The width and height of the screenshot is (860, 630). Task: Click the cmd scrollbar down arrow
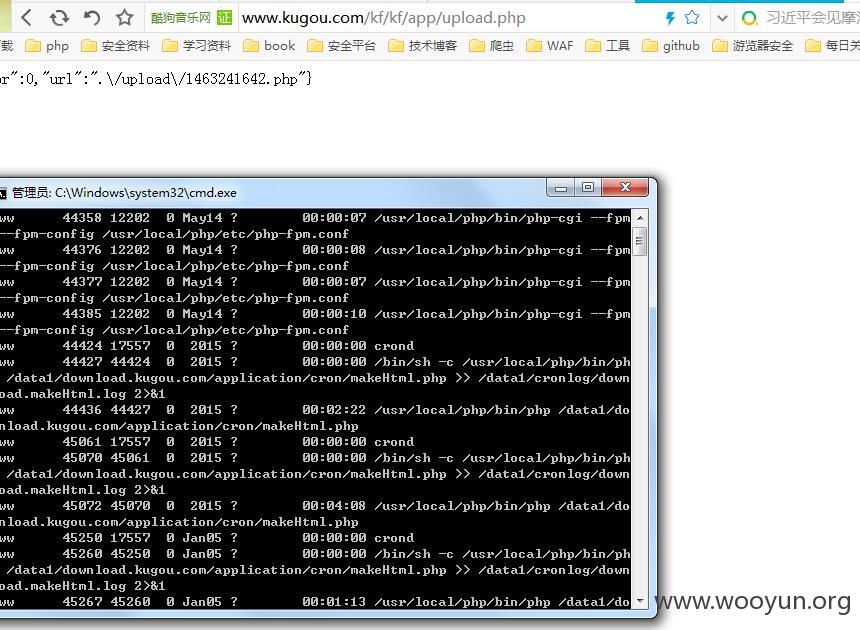point(640,601)
